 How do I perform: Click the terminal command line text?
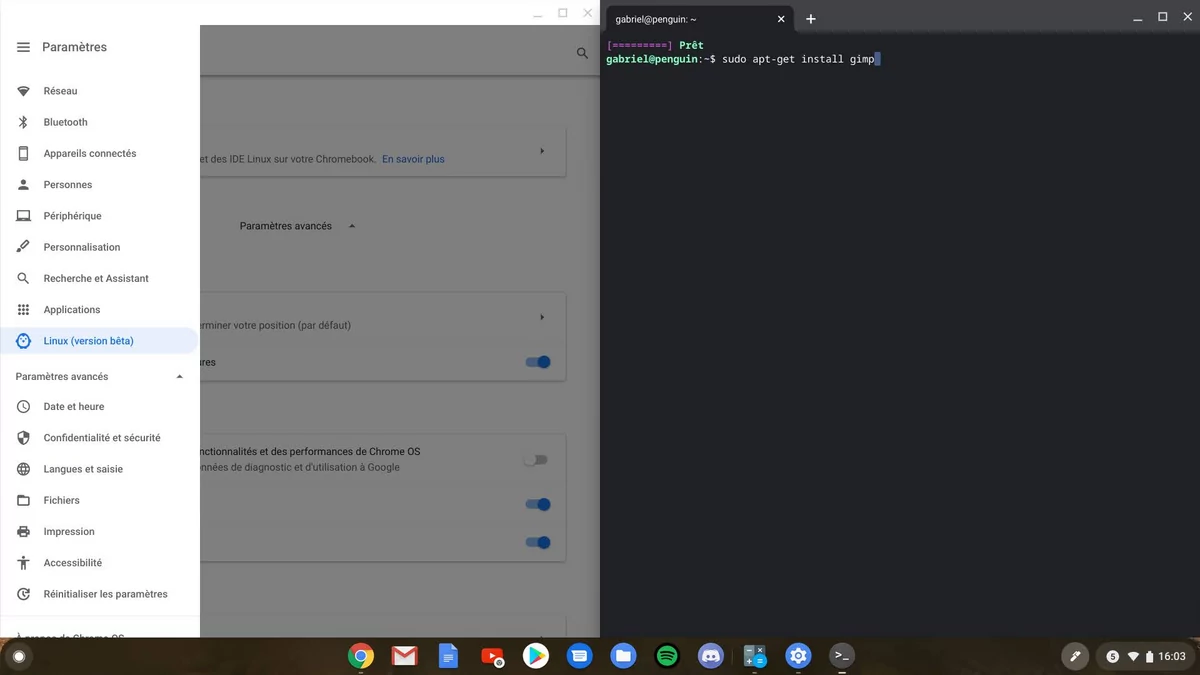pos(800,60)
